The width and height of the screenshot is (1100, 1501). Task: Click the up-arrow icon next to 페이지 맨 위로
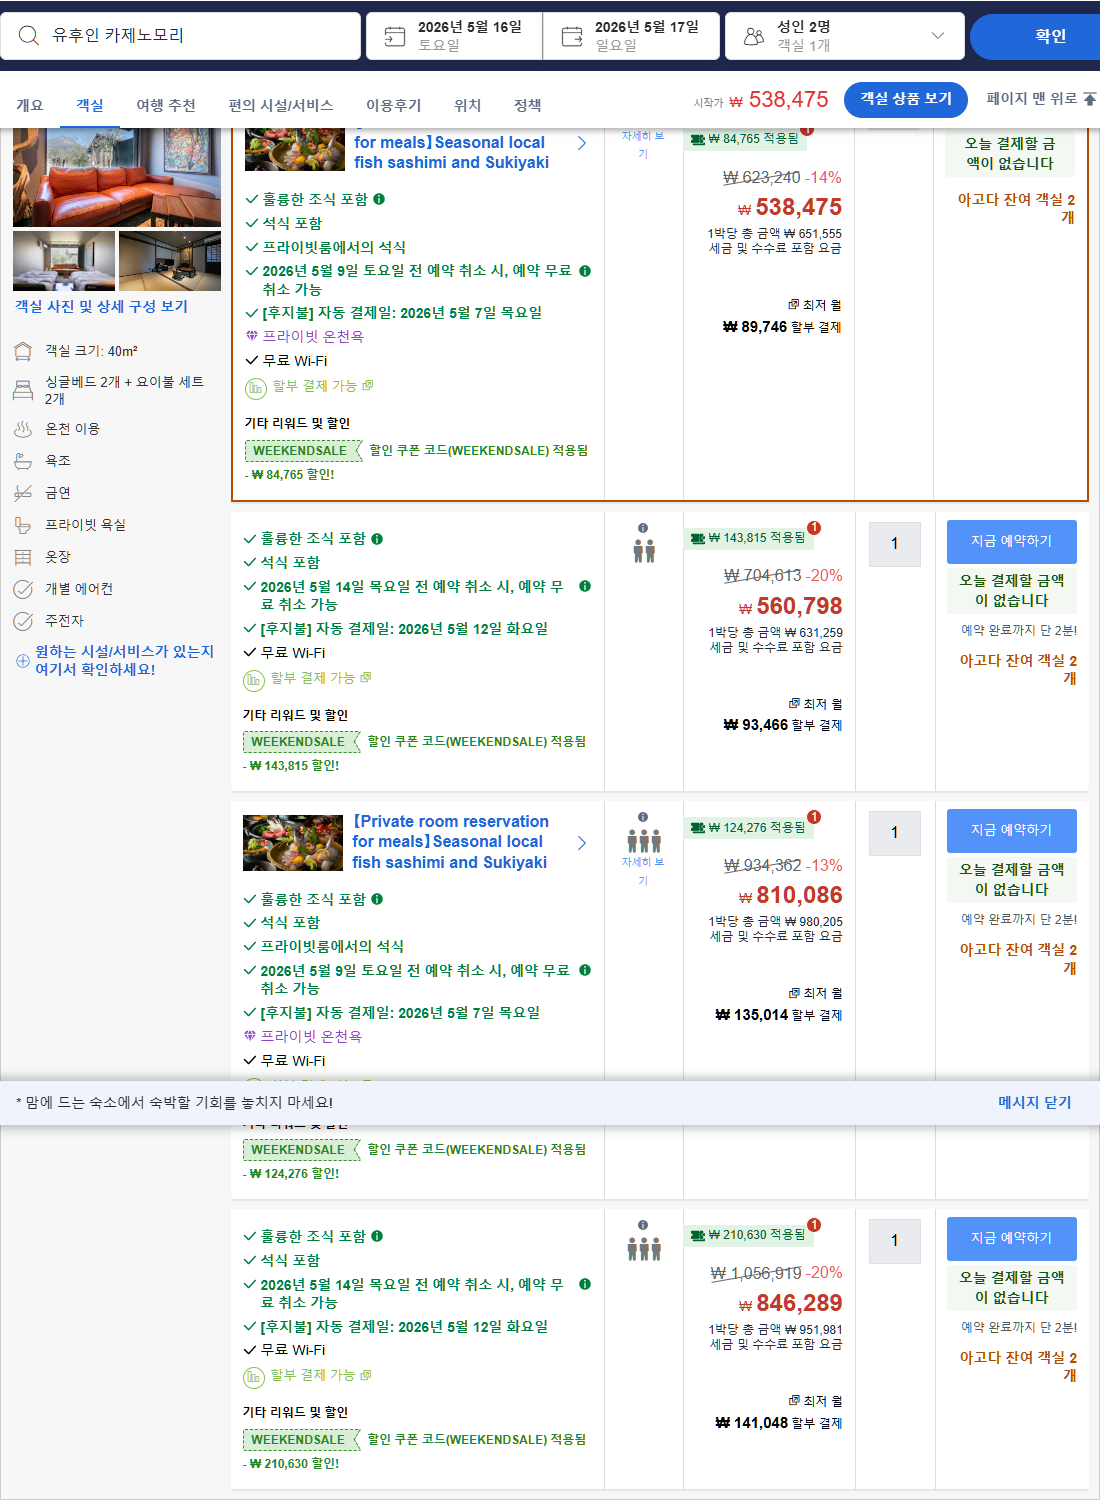click(1091, 100)
